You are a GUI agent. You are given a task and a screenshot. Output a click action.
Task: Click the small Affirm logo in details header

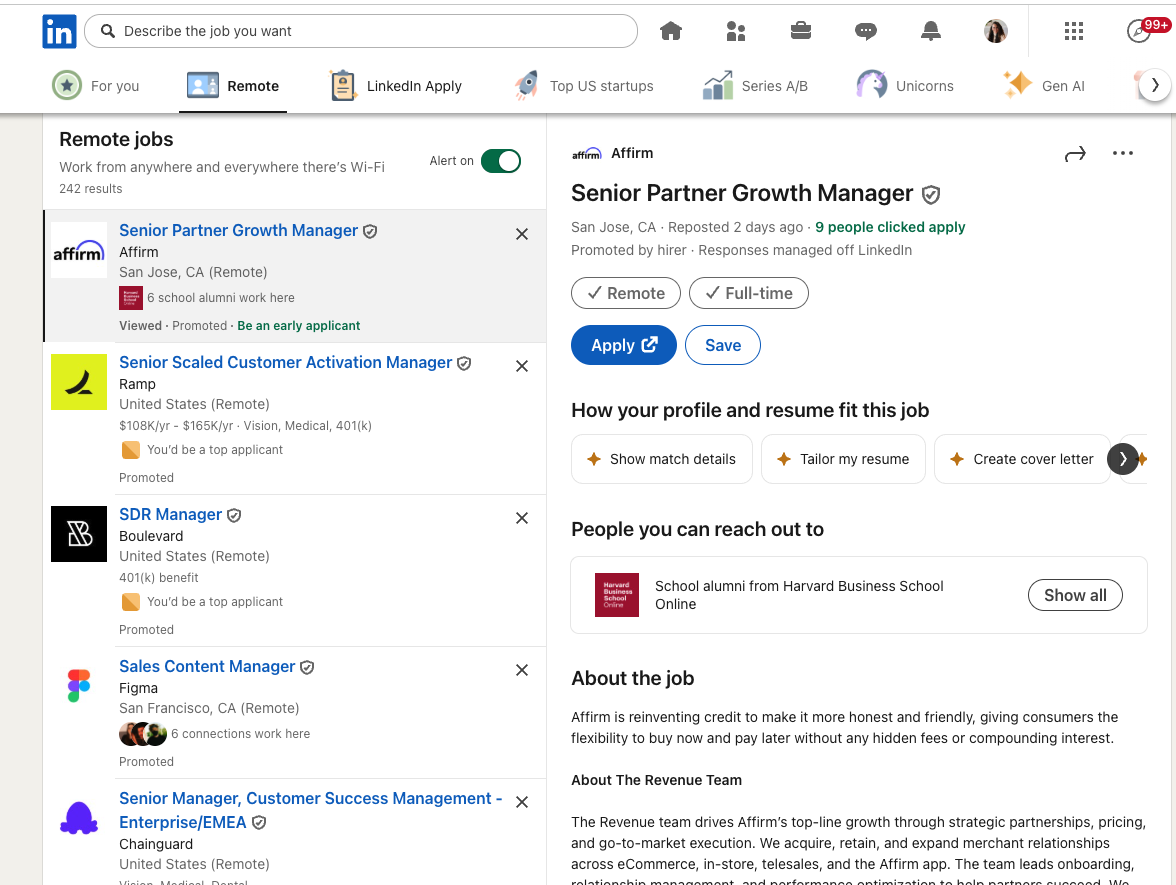pyautogui.click(x=586, y=153)
